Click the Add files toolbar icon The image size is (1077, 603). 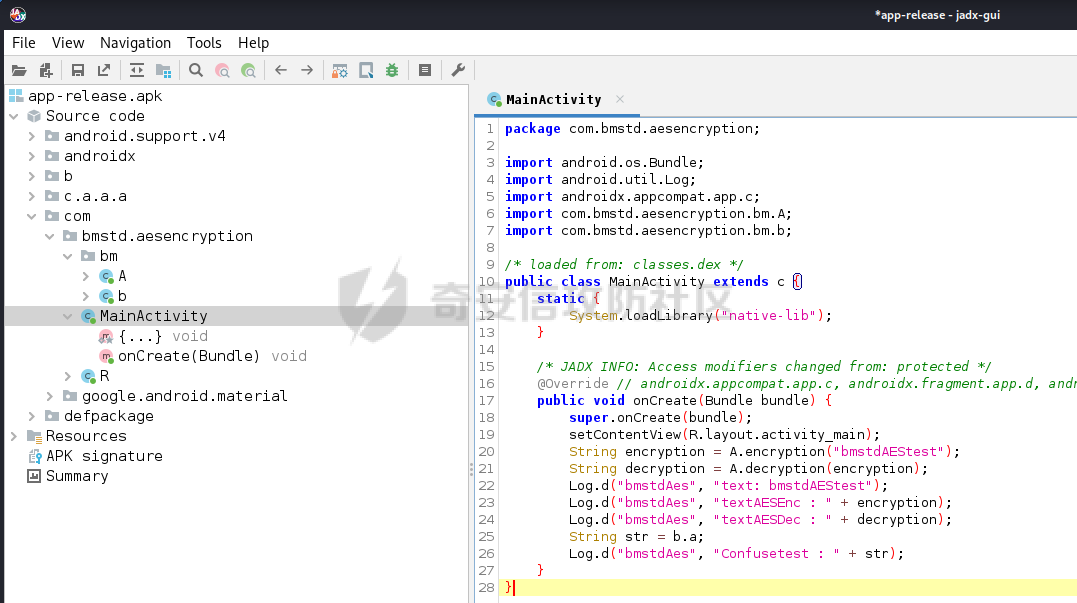tap(45, 70)
